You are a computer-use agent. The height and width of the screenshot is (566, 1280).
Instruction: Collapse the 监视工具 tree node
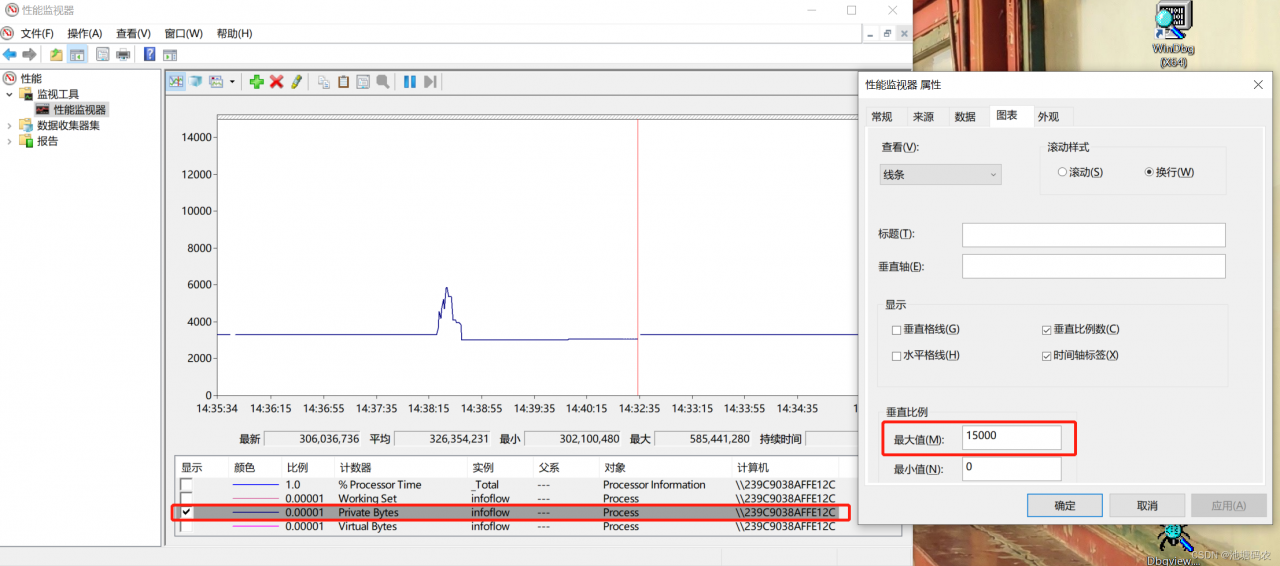click(10, 94)
